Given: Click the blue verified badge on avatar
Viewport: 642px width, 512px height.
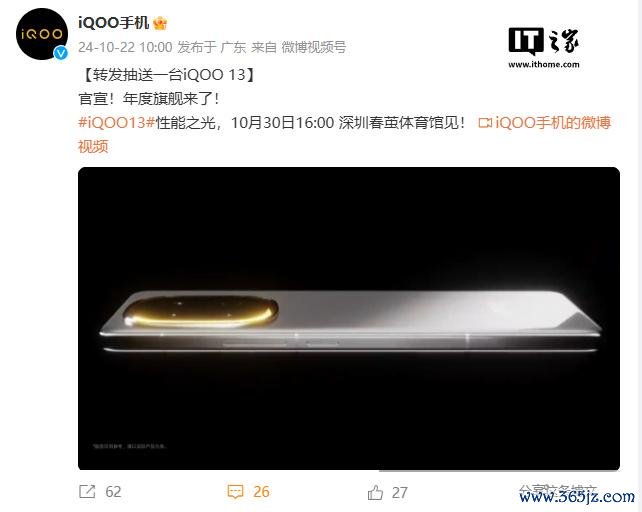Looking at the screenshot, I should click(61, 53).
